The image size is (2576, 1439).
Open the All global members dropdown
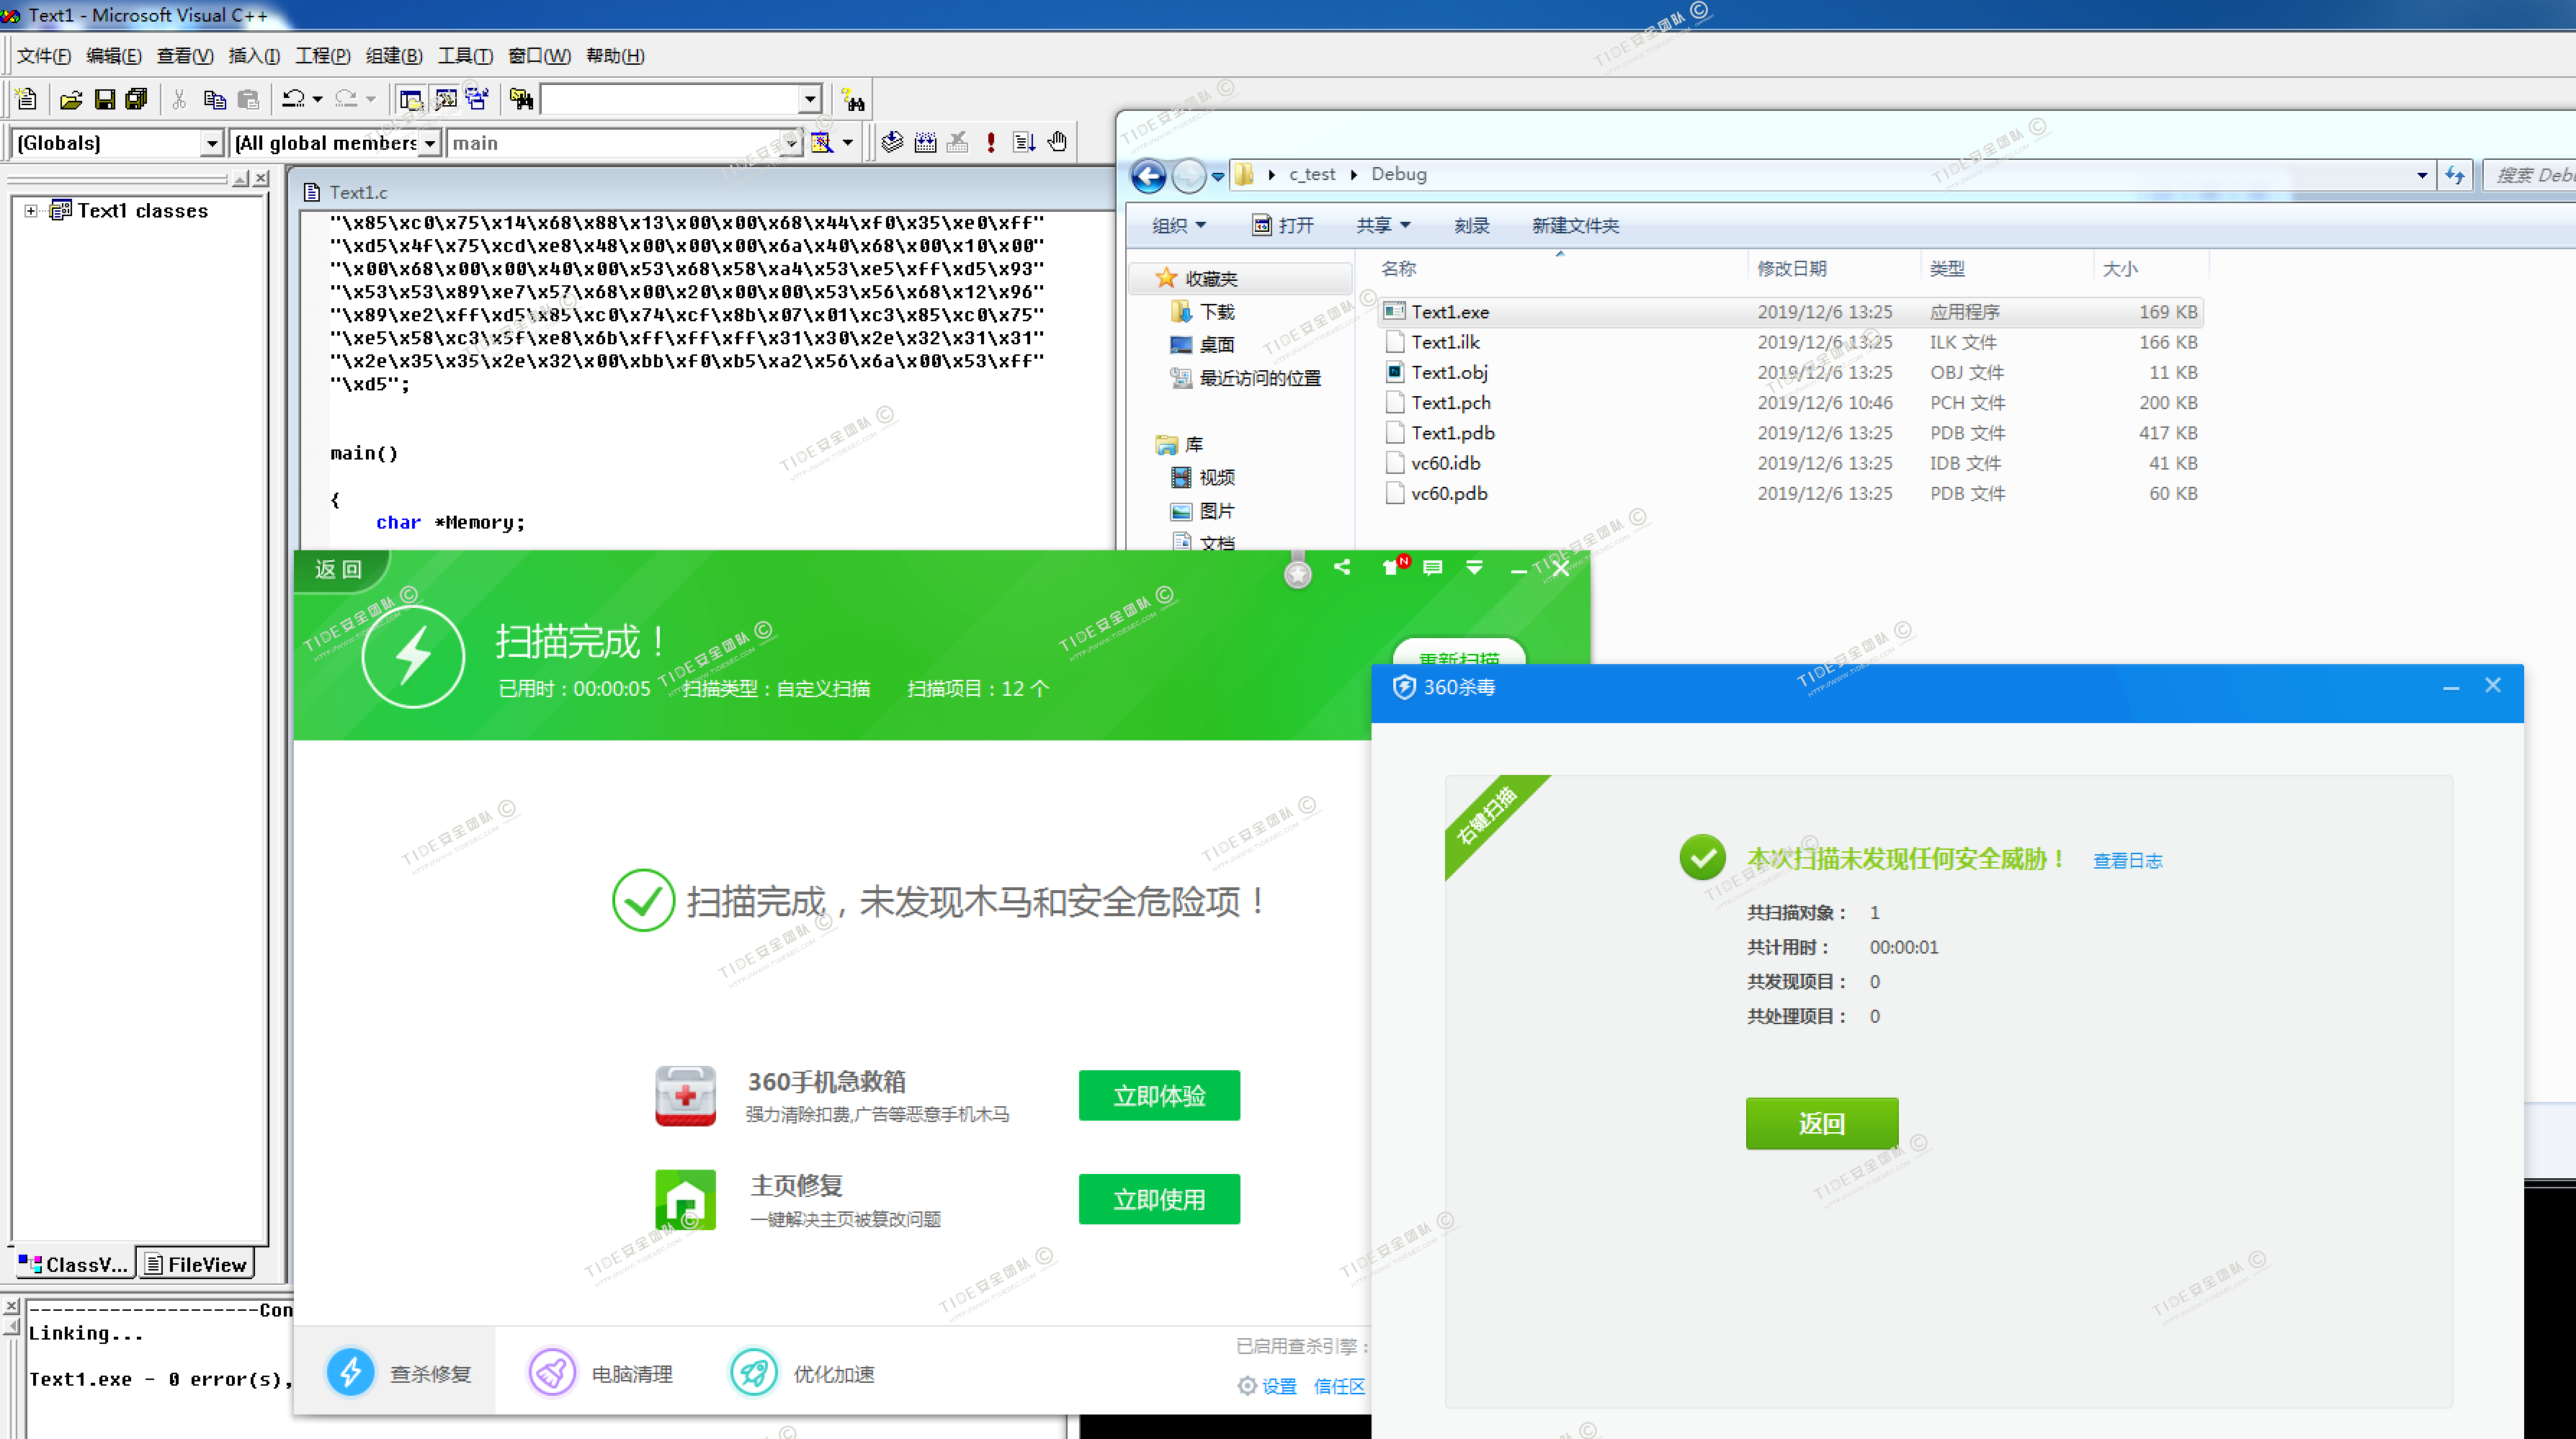tap(429, 144)
